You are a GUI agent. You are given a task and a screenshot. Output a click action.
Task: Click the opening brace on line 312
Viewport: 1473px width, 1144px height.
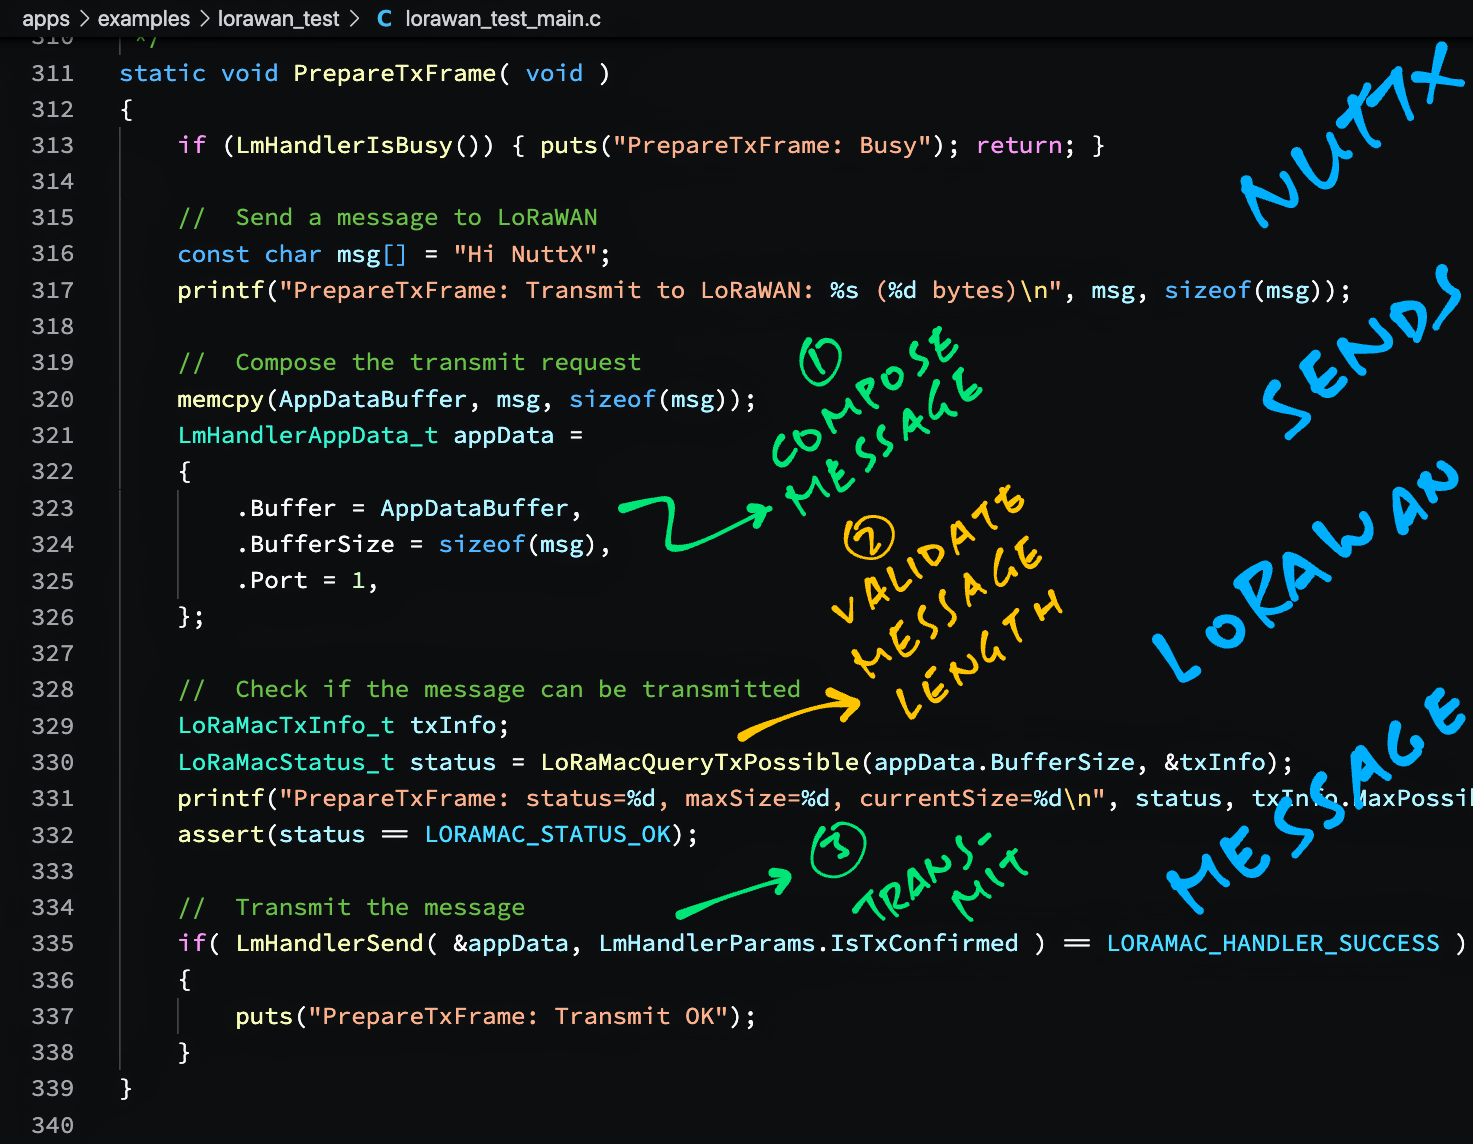[126, 110]
